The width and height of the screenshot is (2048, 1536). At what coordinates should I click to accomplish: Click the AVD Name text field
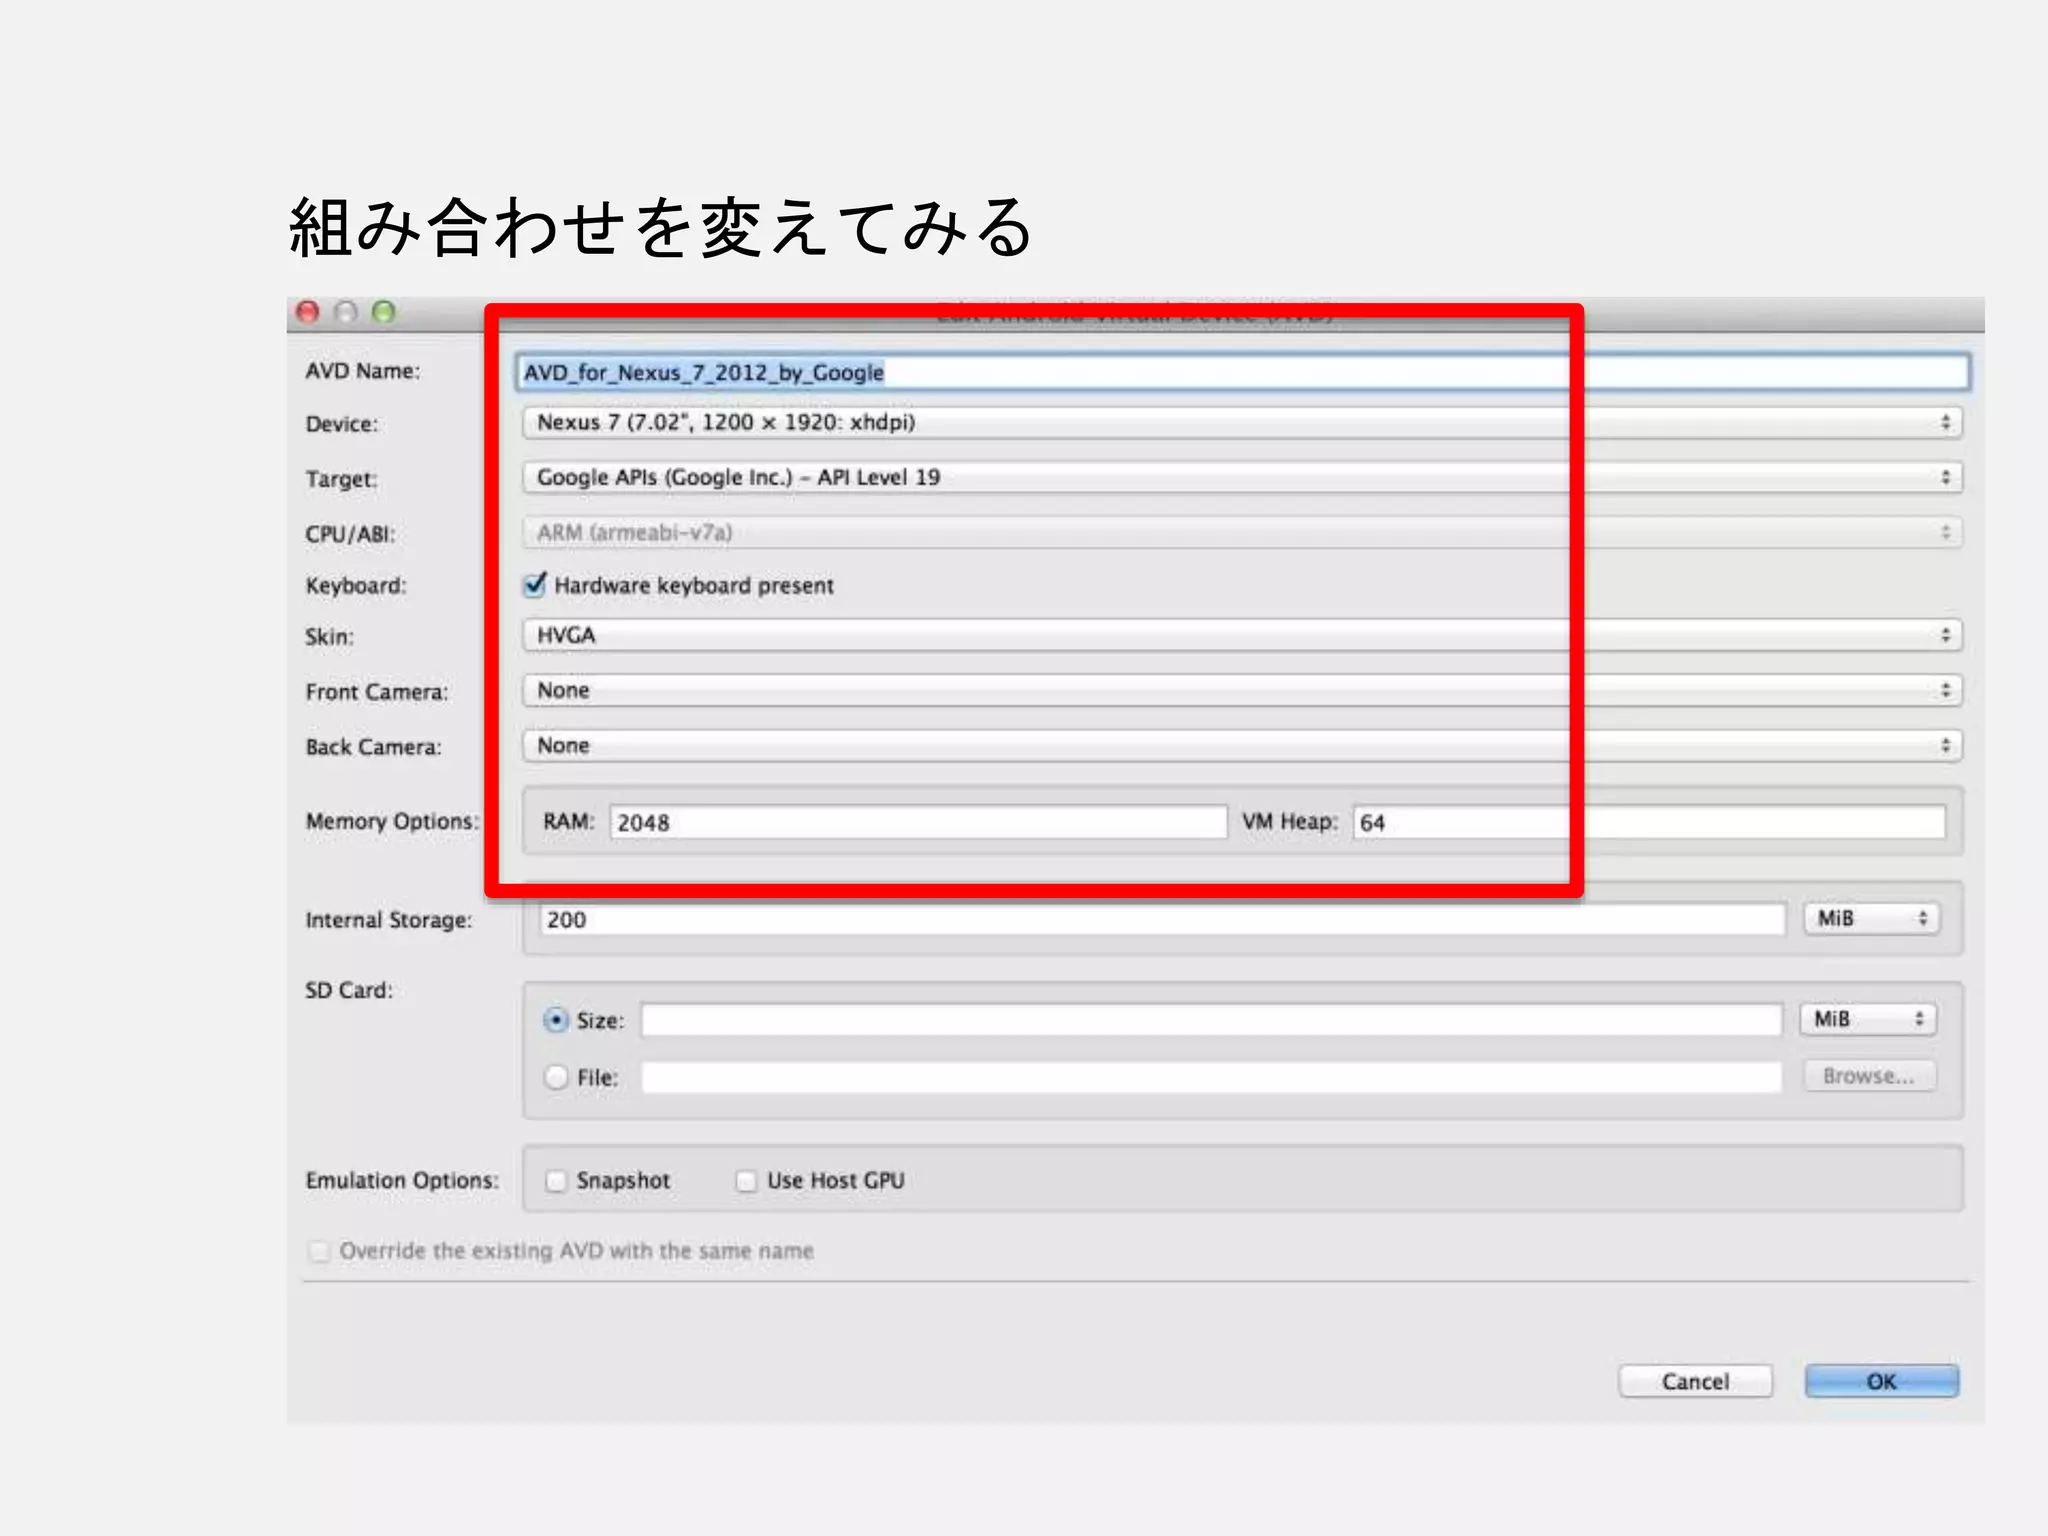point(1243,372)
